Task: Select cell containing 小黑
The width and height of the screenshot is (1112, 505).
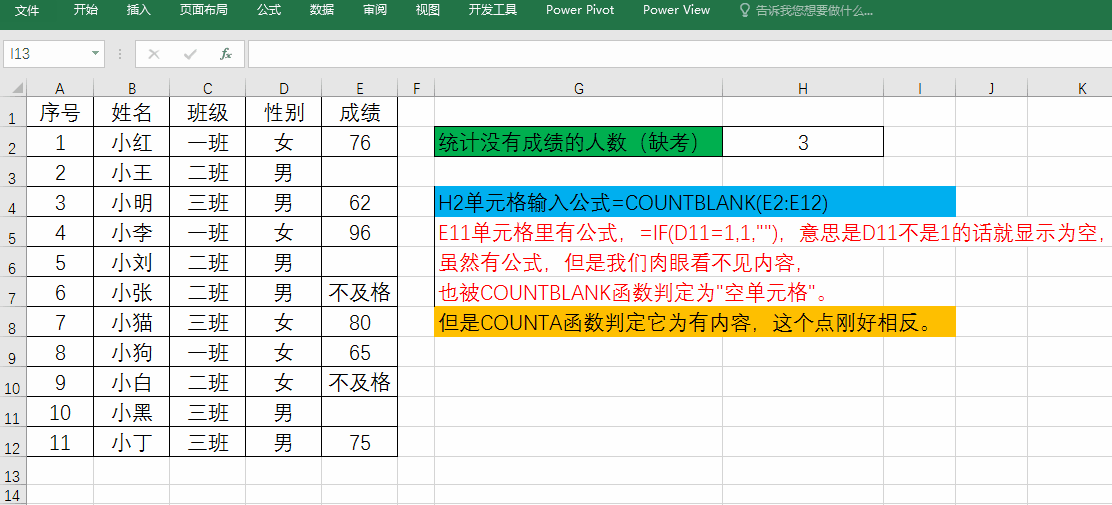Action: click(132, 412)
